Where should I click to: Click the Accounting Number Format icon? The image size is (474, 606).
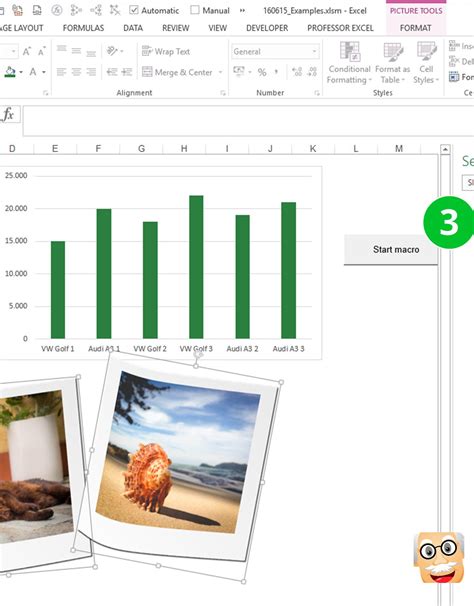pyautogui.click(x=239, y=71)
